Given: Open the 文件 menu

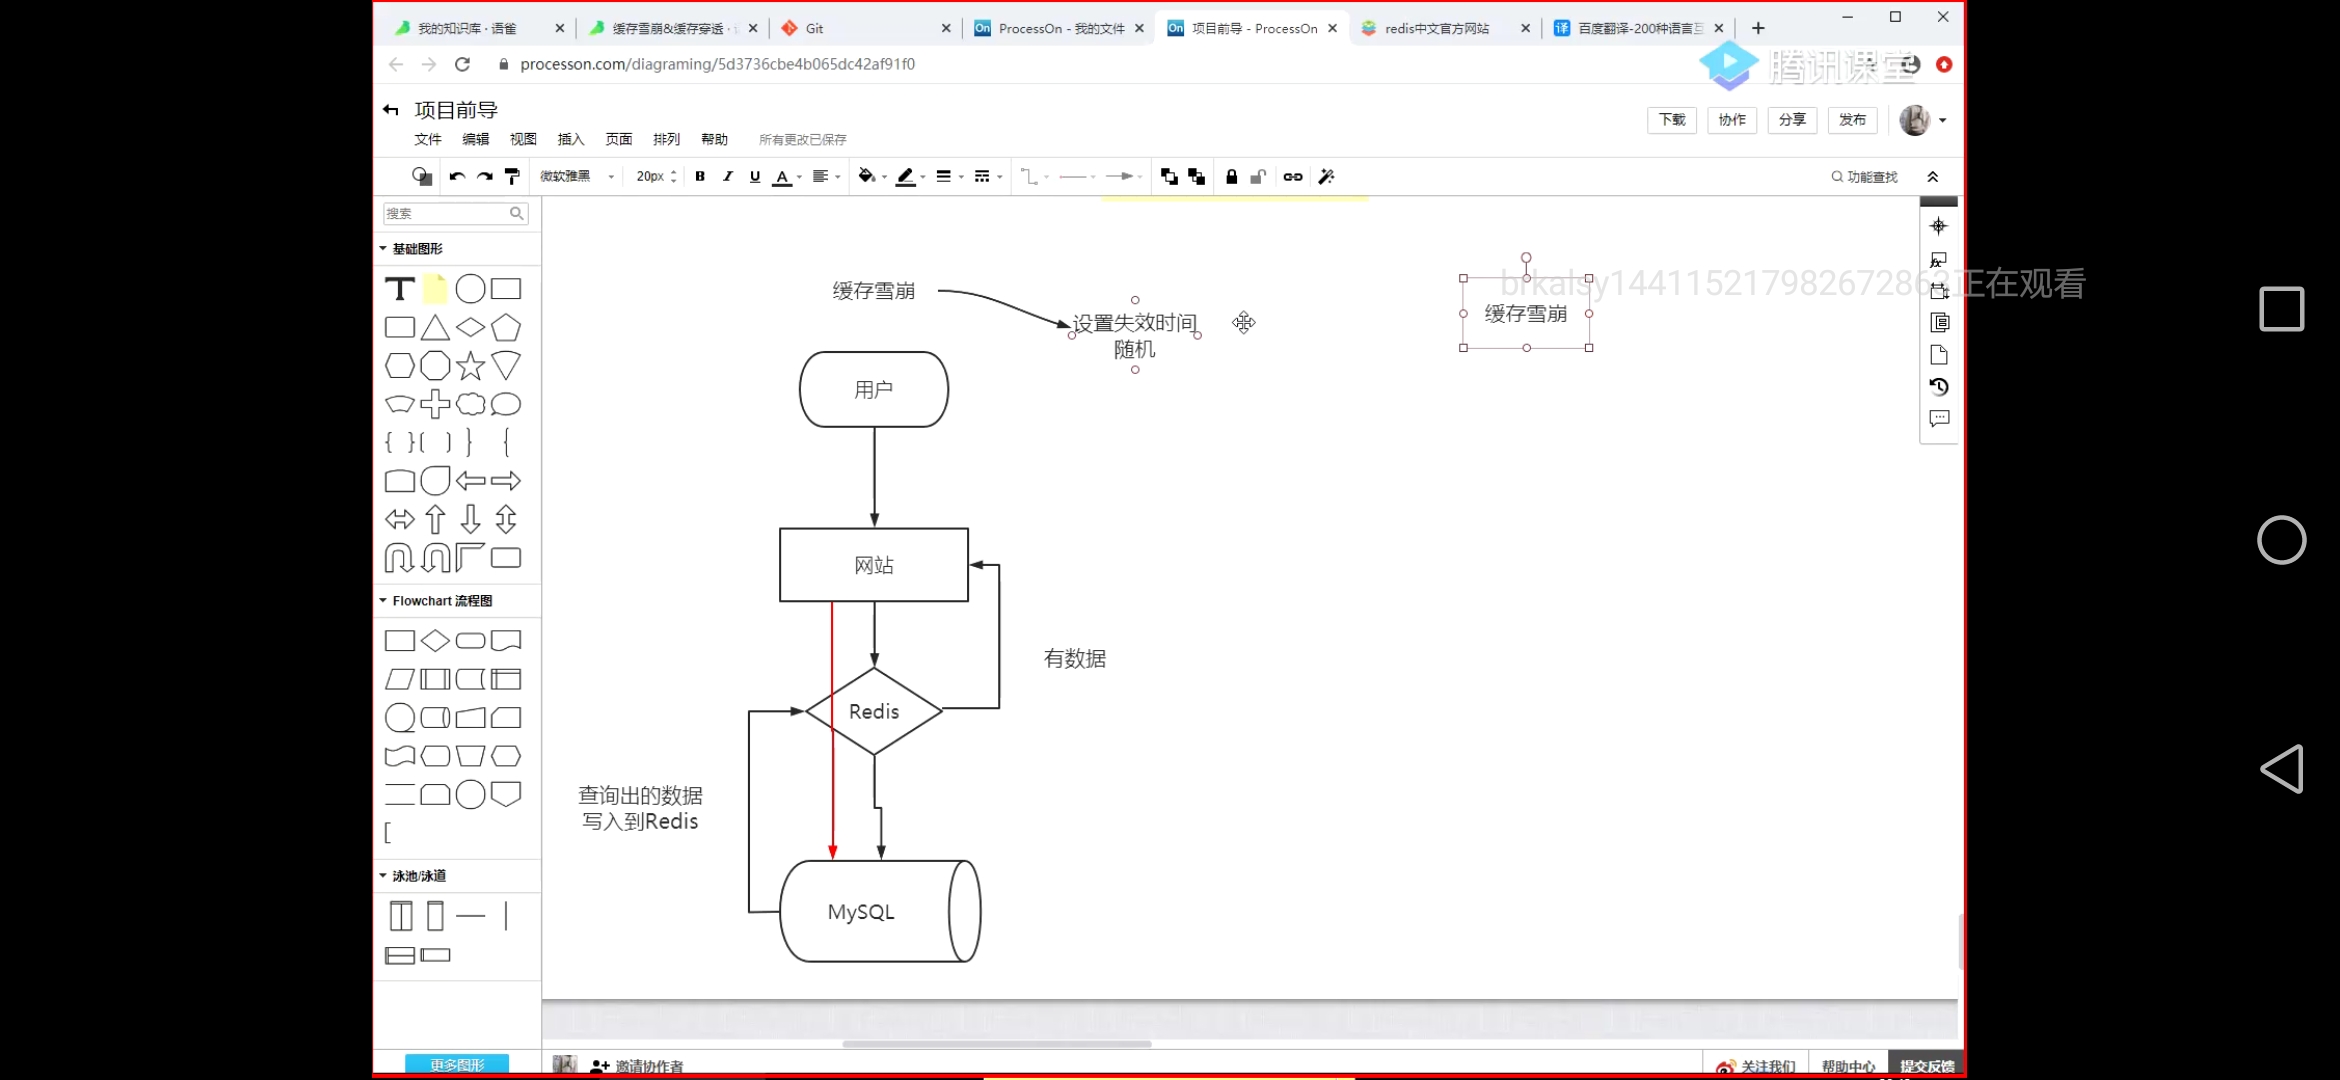Looking at the screenshot, I should (428, 139).
